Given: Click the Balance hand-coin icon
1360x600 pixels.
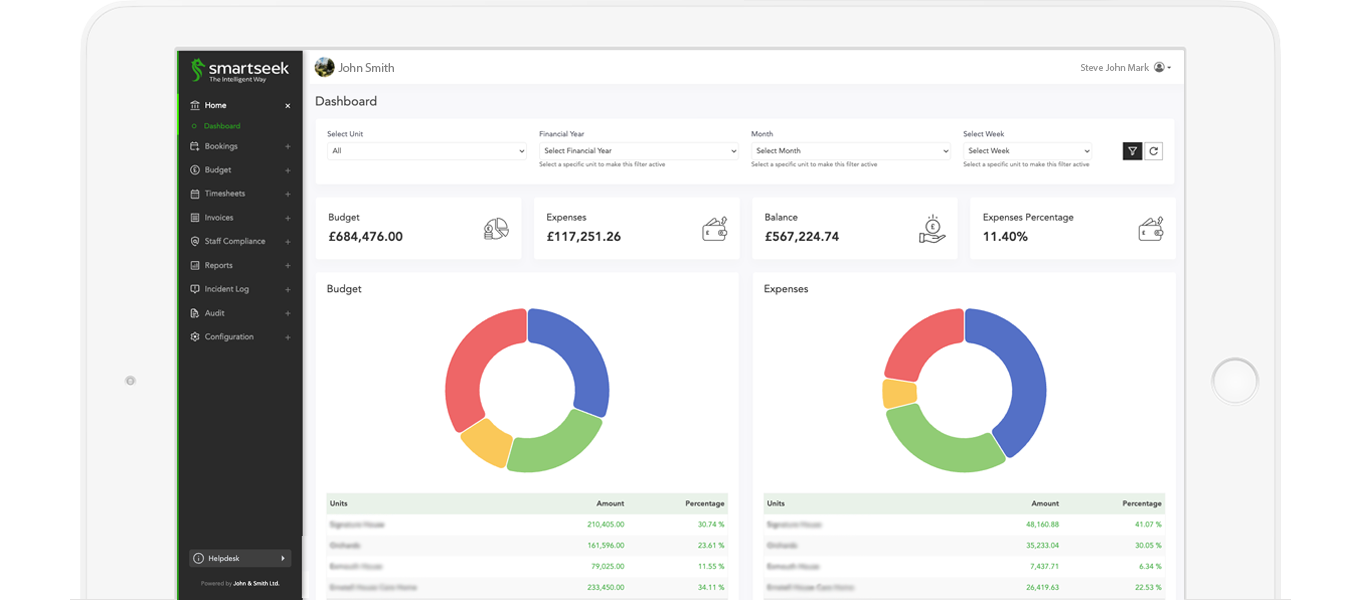Looking at the screenshot, I should coord(932,229).
